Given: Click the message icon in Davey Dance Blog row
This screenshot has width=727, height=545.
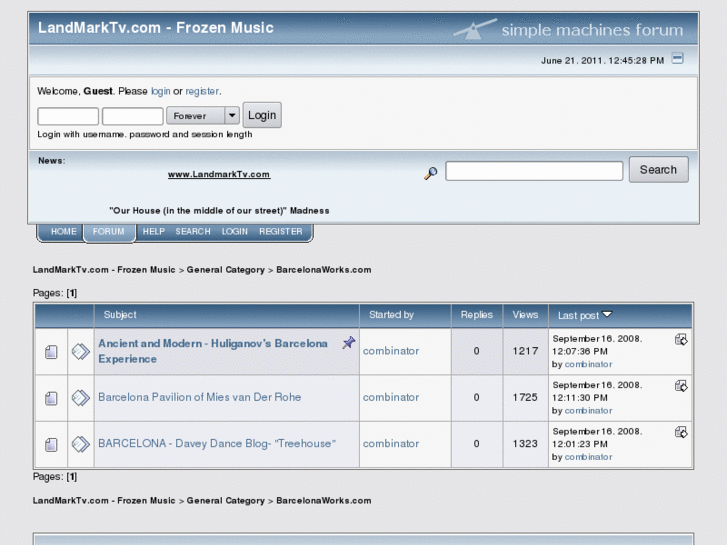Looking at the screenshot, I should (x=81, y=444).
